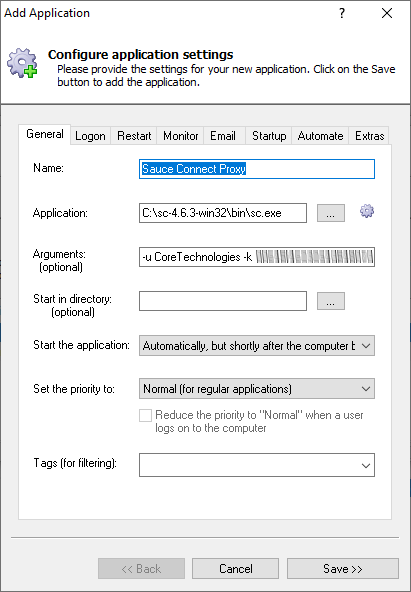Click the large gear icon in header
This screenshot has width=411, height=592.
[x=22, y=63]
